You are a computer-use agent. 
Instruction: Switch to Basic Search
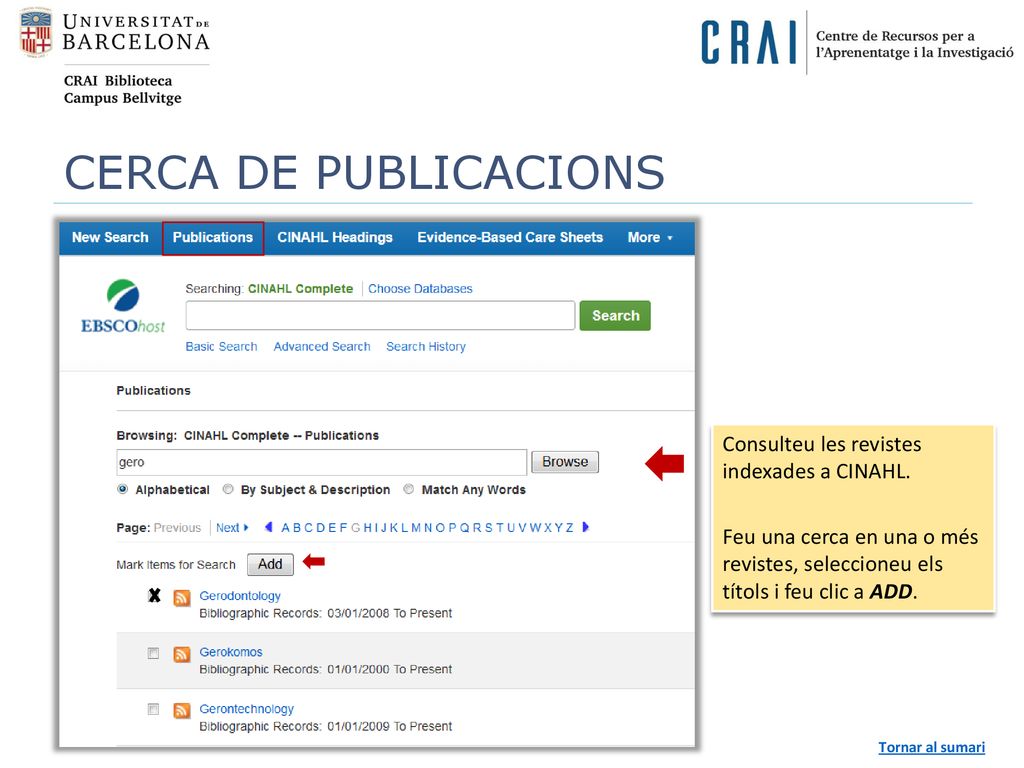tap(221, 347)
